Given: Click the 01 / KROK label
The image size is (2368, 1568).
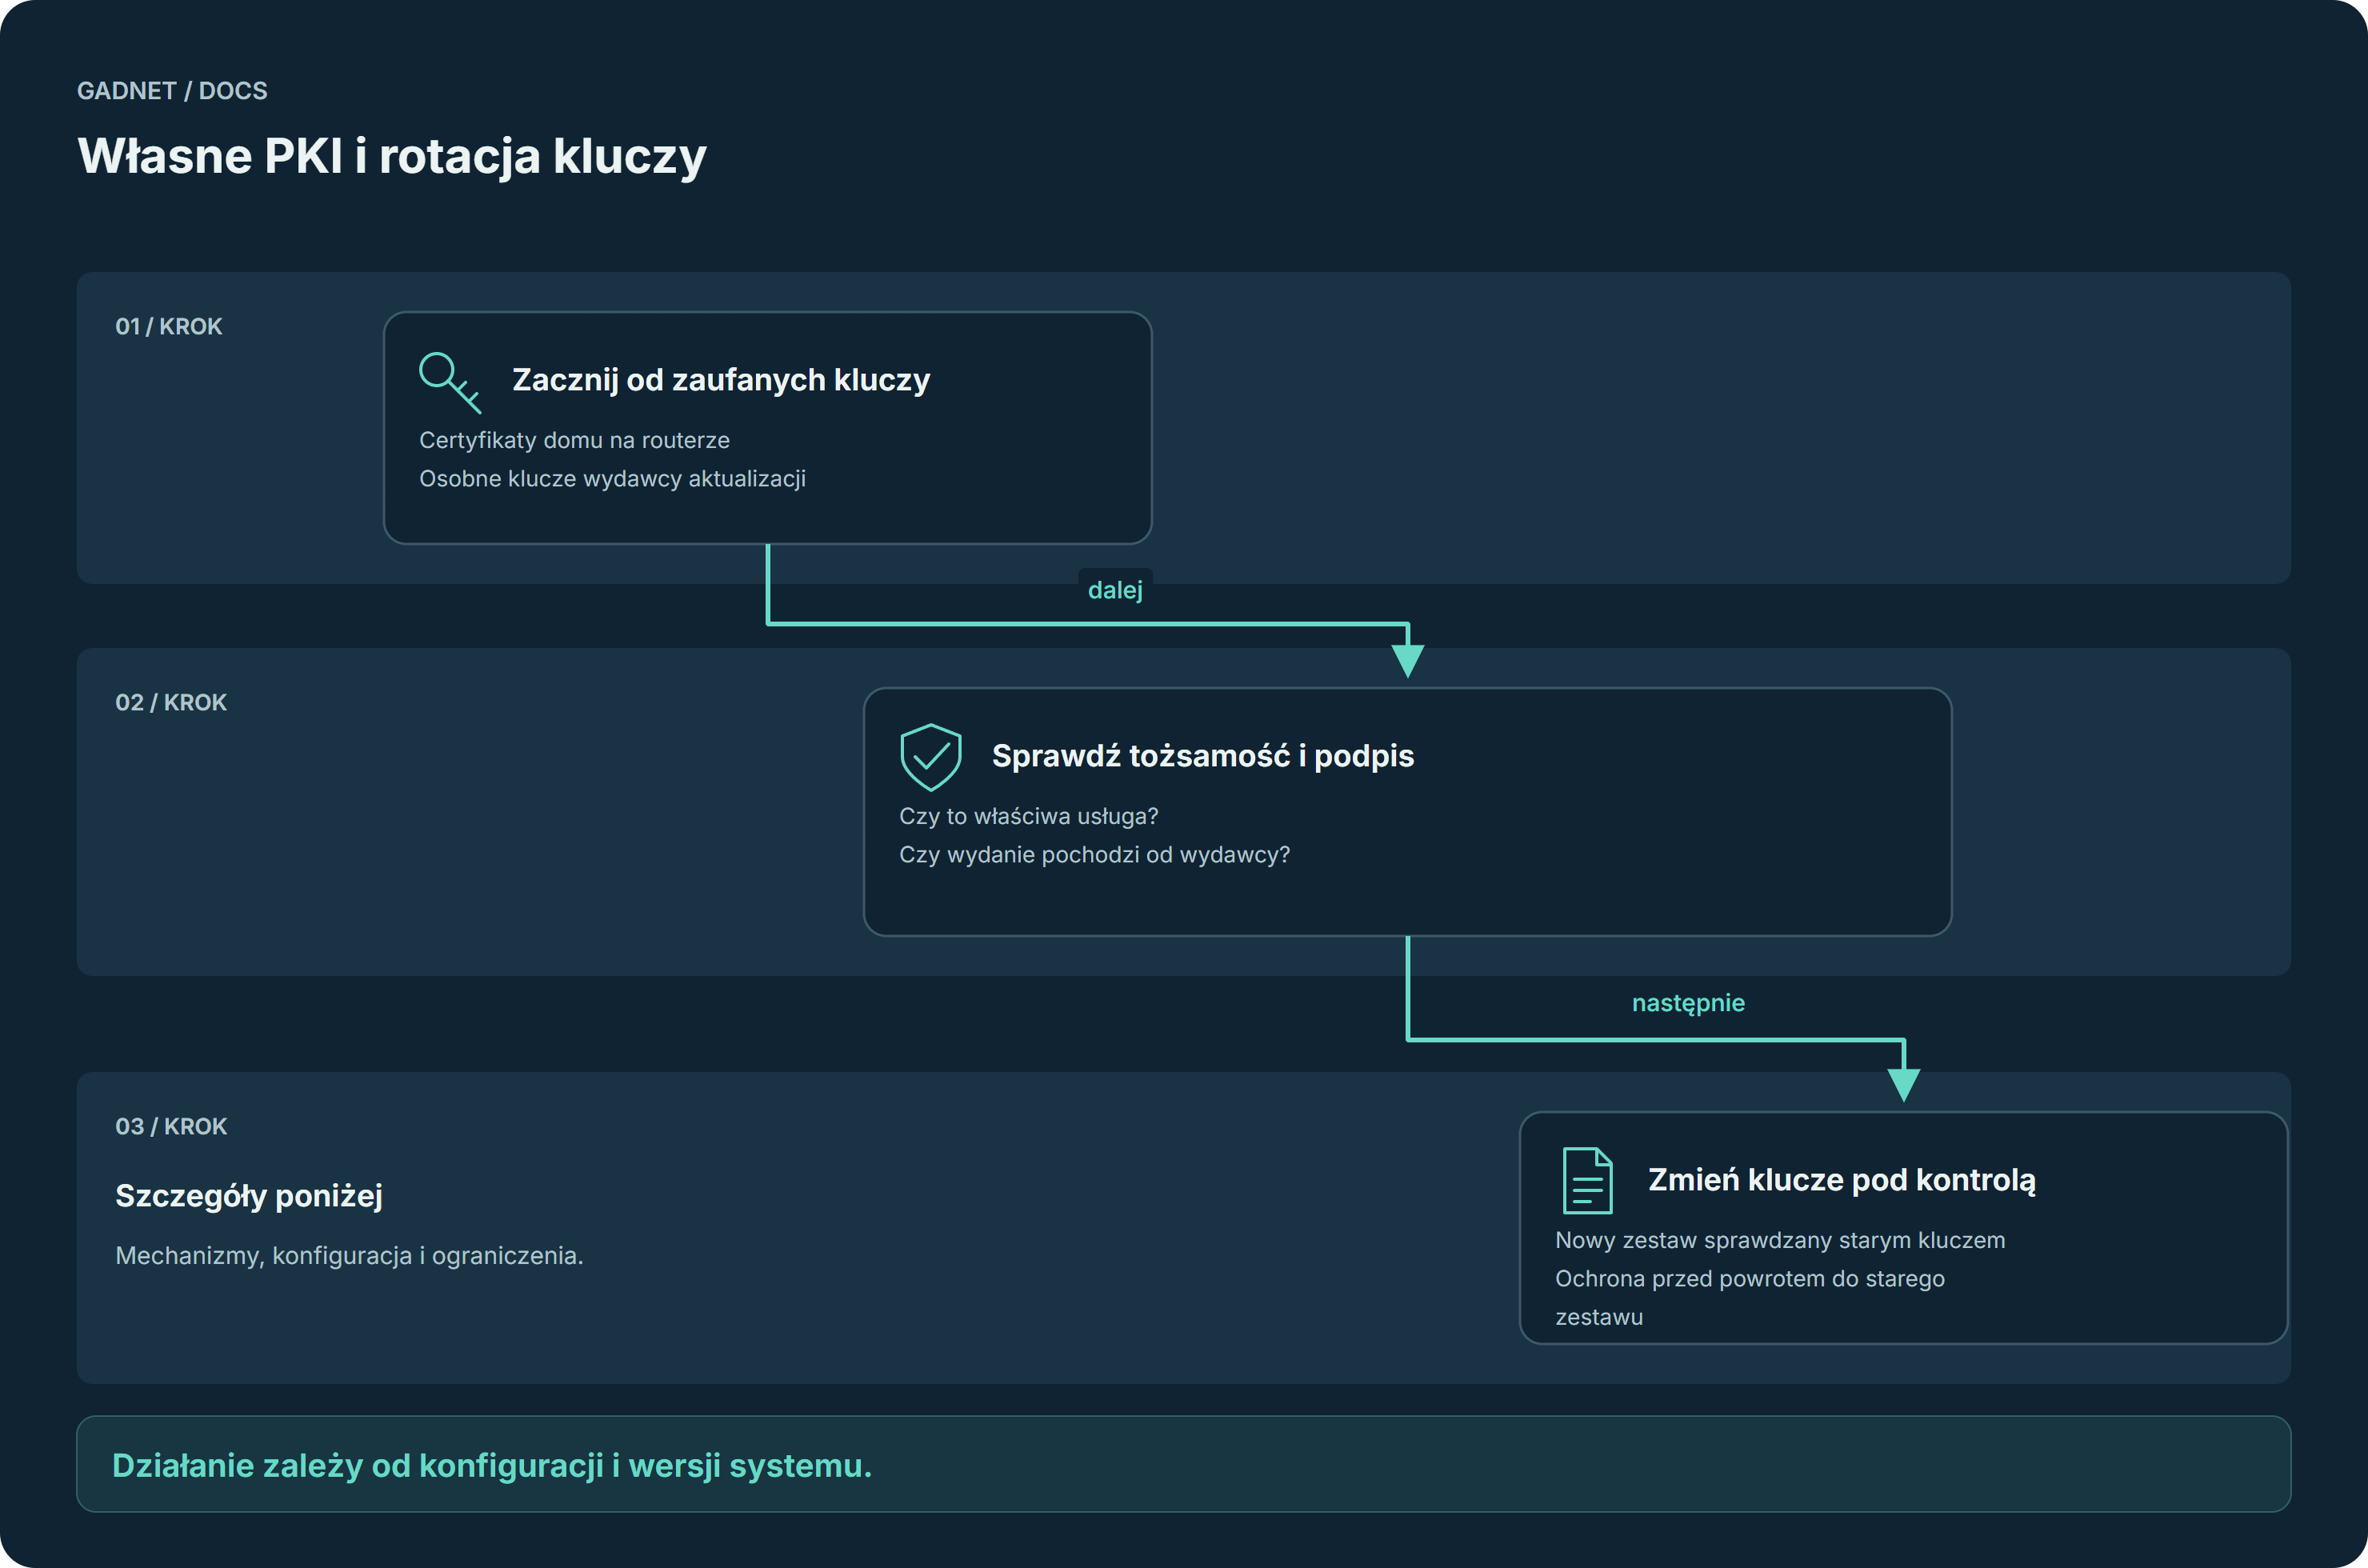Looking at the screenshot, I should [x=169, y=327].
